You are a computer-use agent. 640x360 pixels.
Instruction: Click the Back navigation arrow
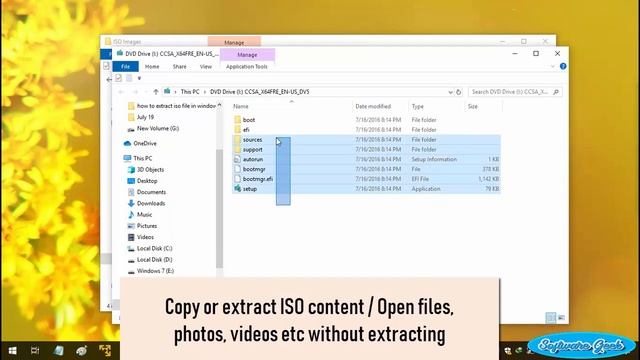(121, 92)
